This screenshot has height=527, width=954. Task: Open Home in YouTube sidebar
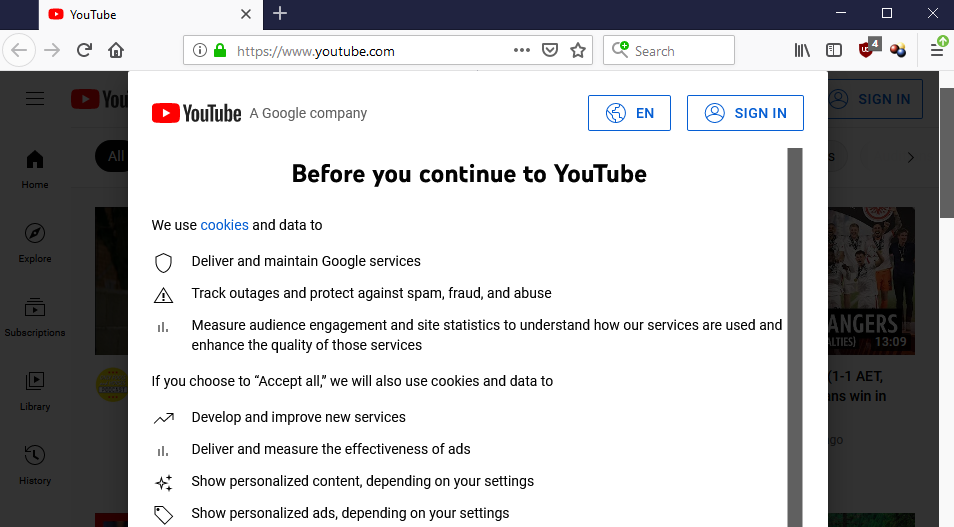(x=35, y=169)
